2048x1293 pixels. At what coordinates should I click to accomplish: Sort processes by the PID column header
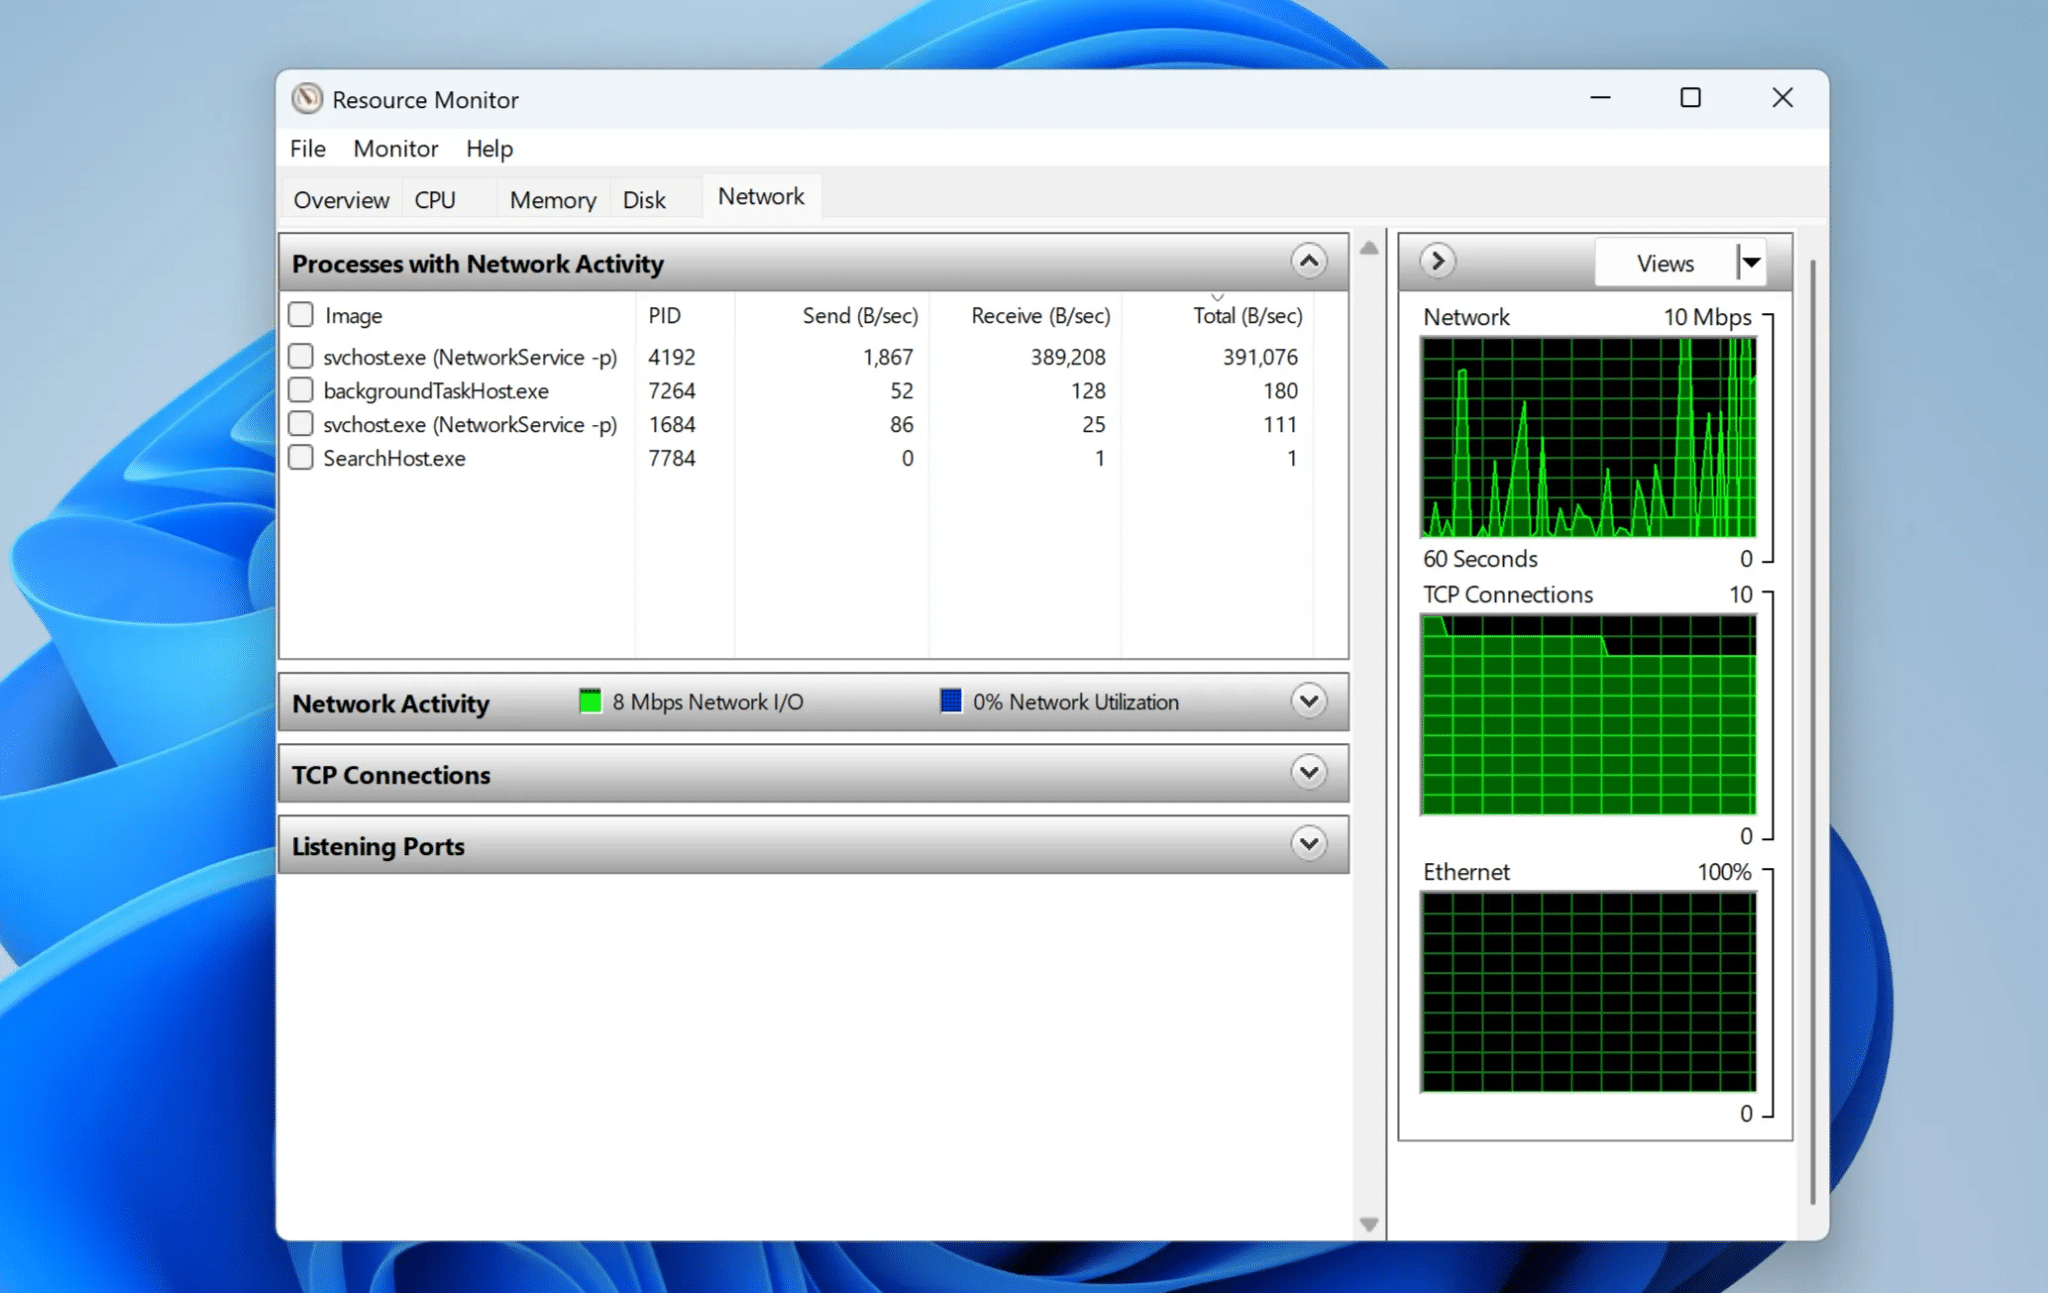665,315
